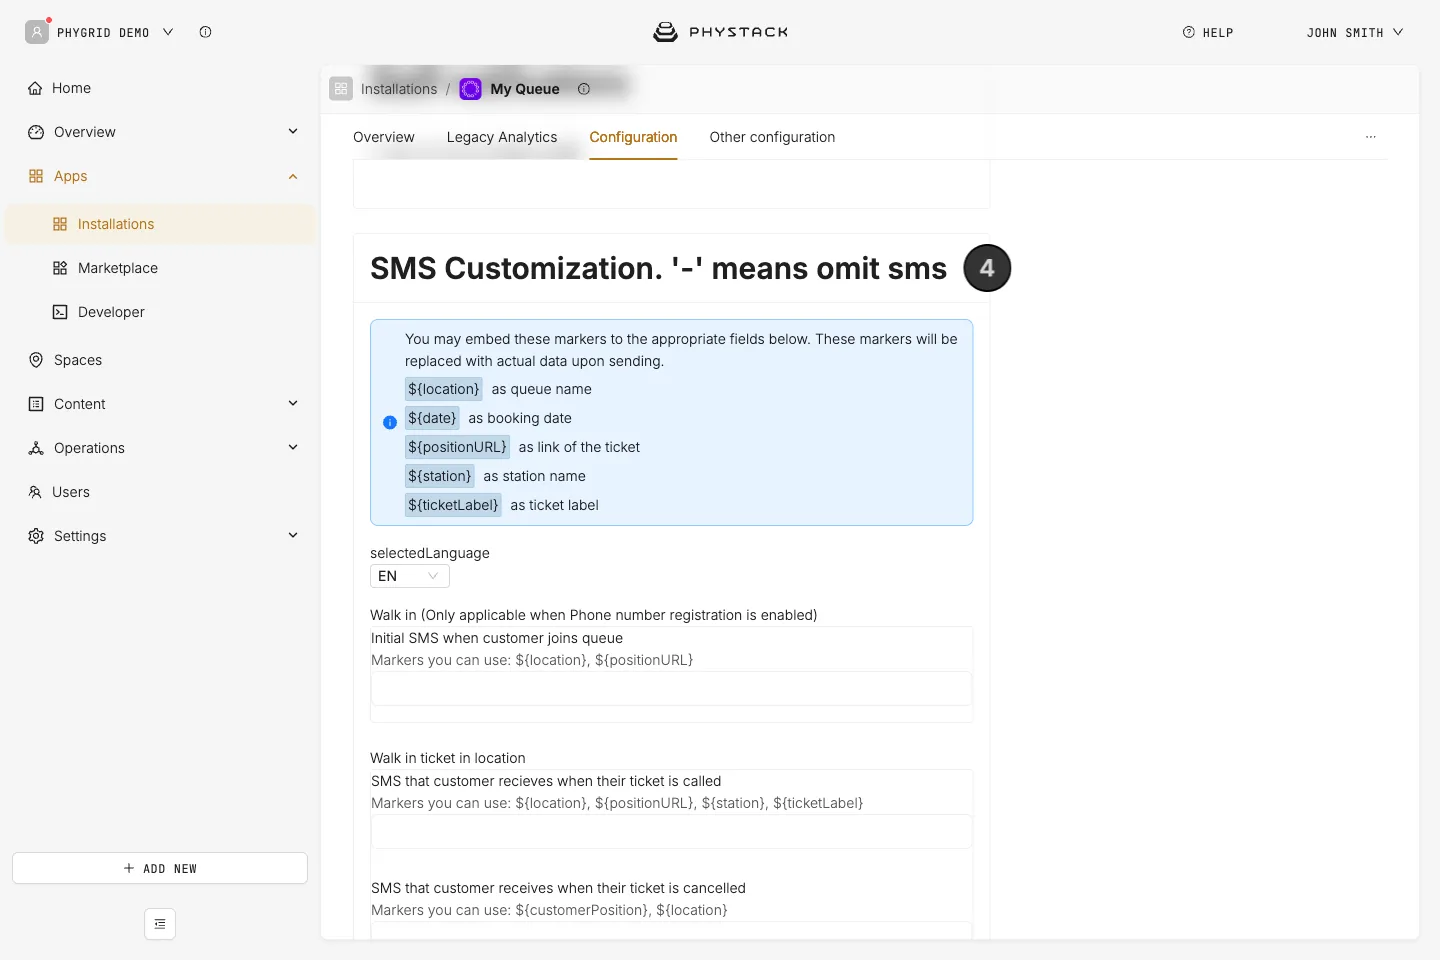This screenshot has height=960, width=1440.
Task: Click the Users people icon
Action: 35,492
